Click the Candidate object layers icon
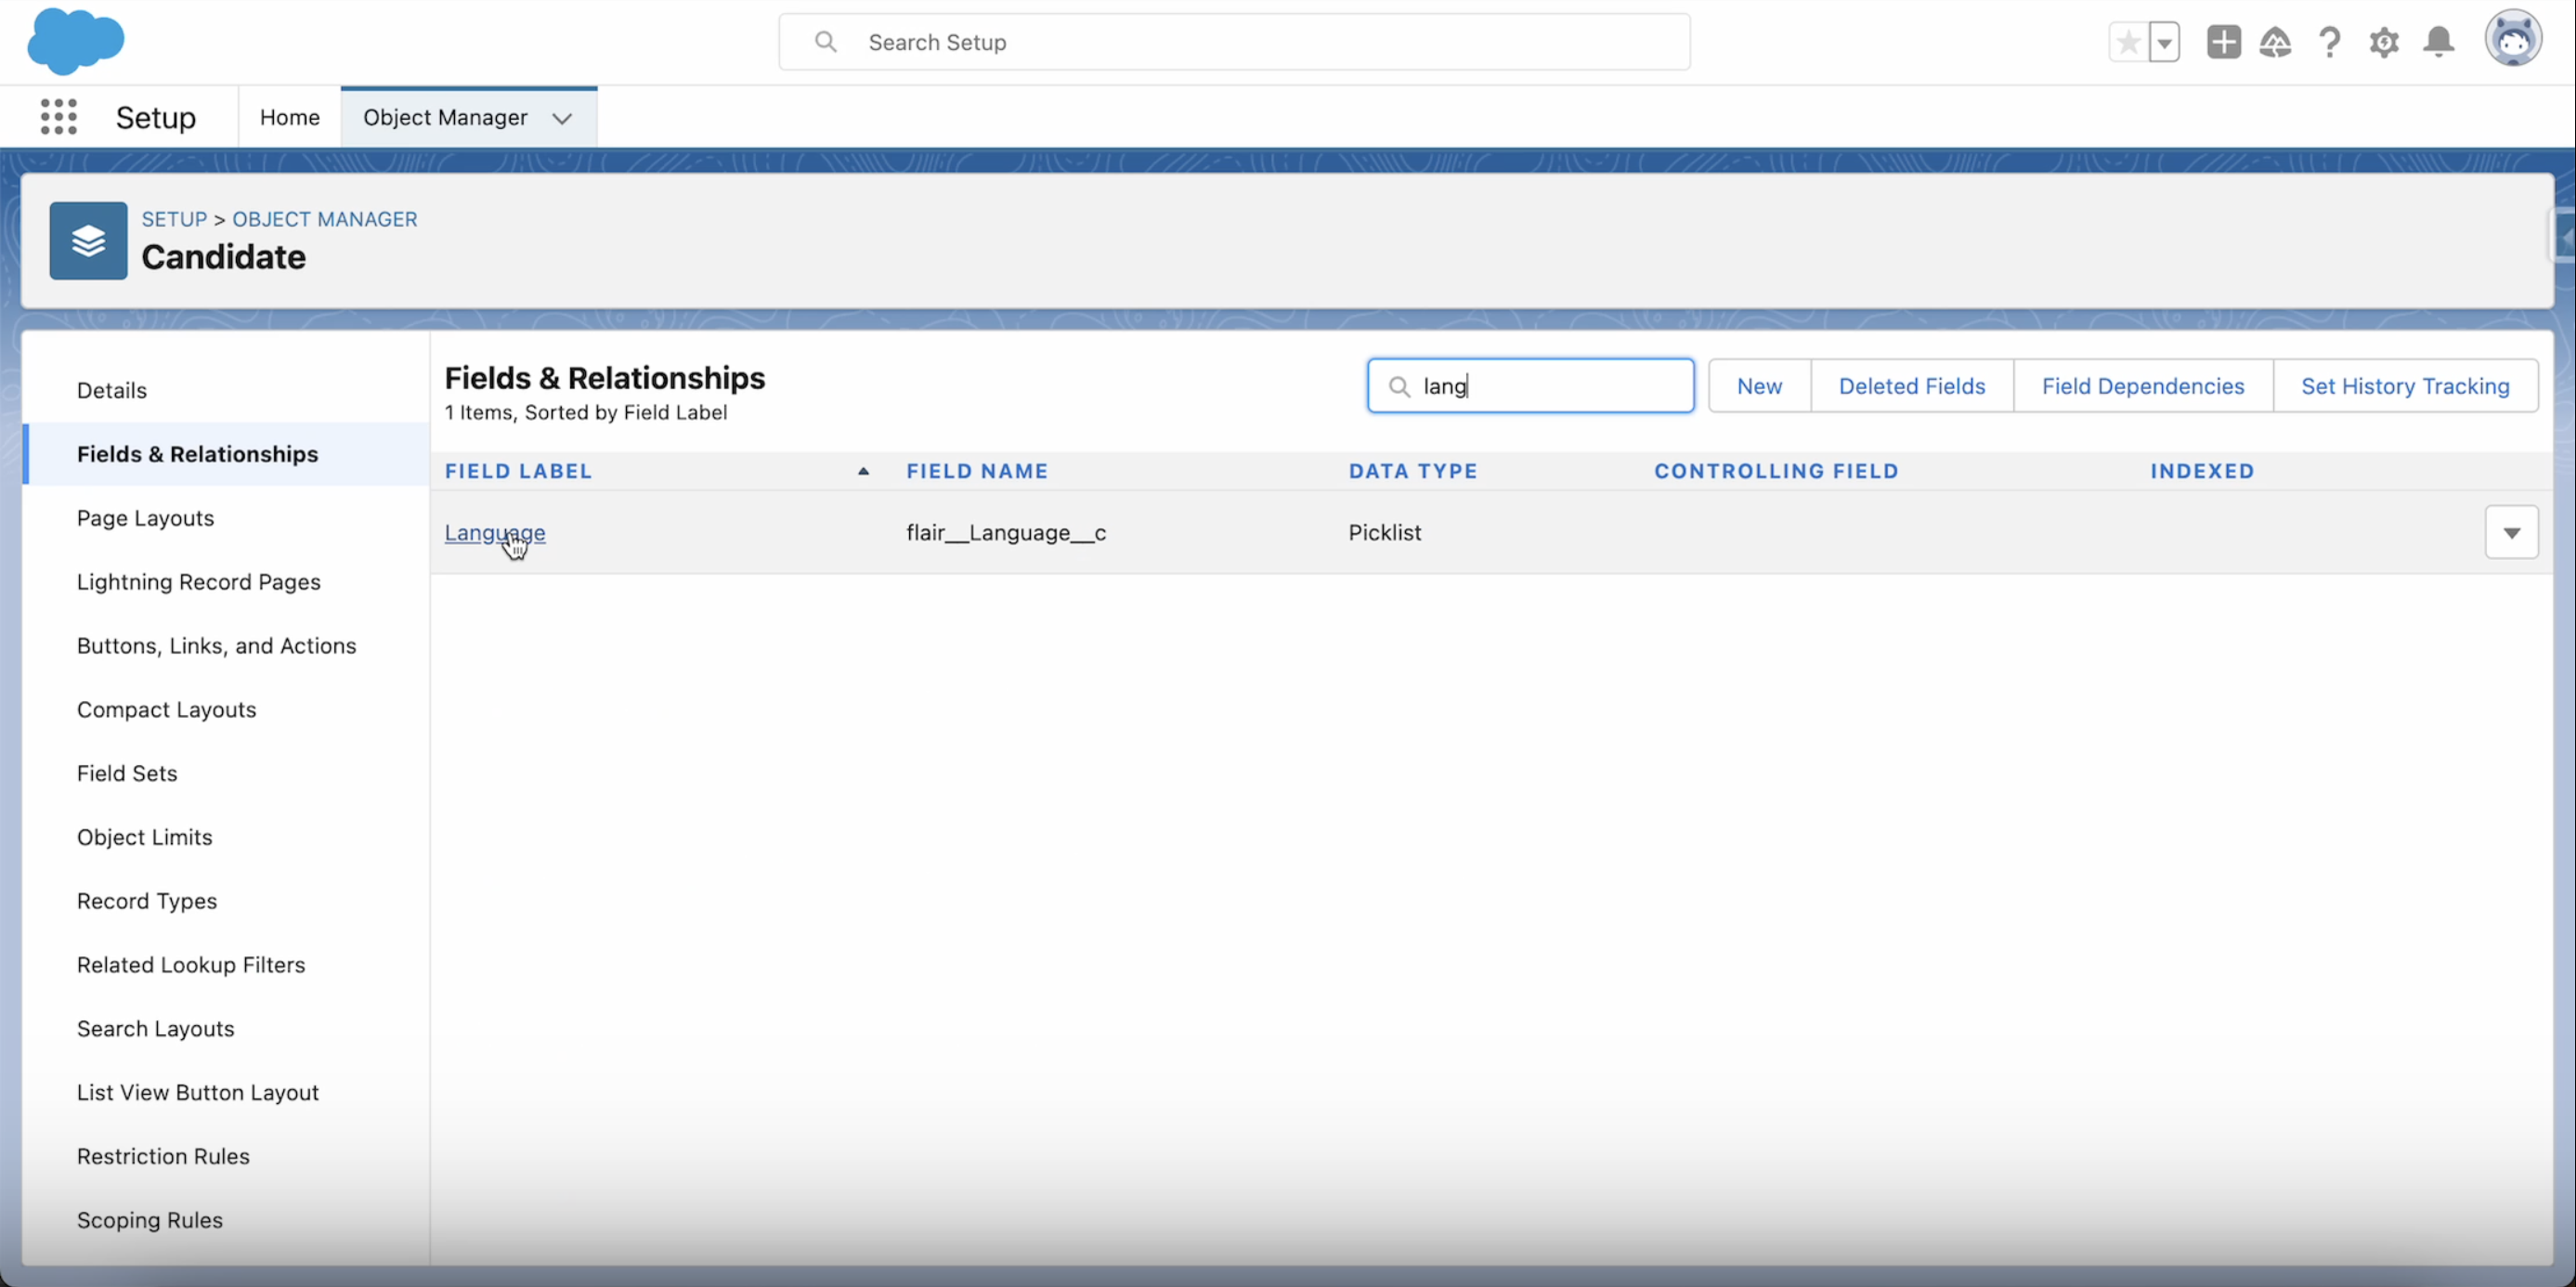 click(89, 241)
